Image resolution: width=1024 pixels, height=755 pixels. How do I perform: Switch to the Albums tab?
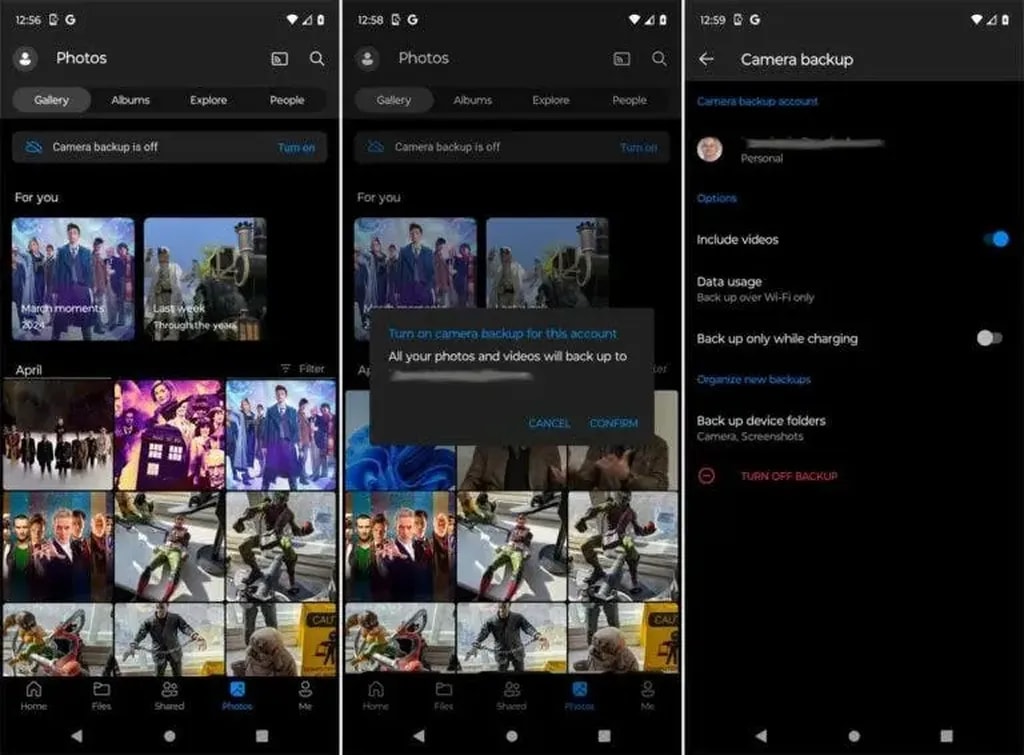[x=130, y=100]
